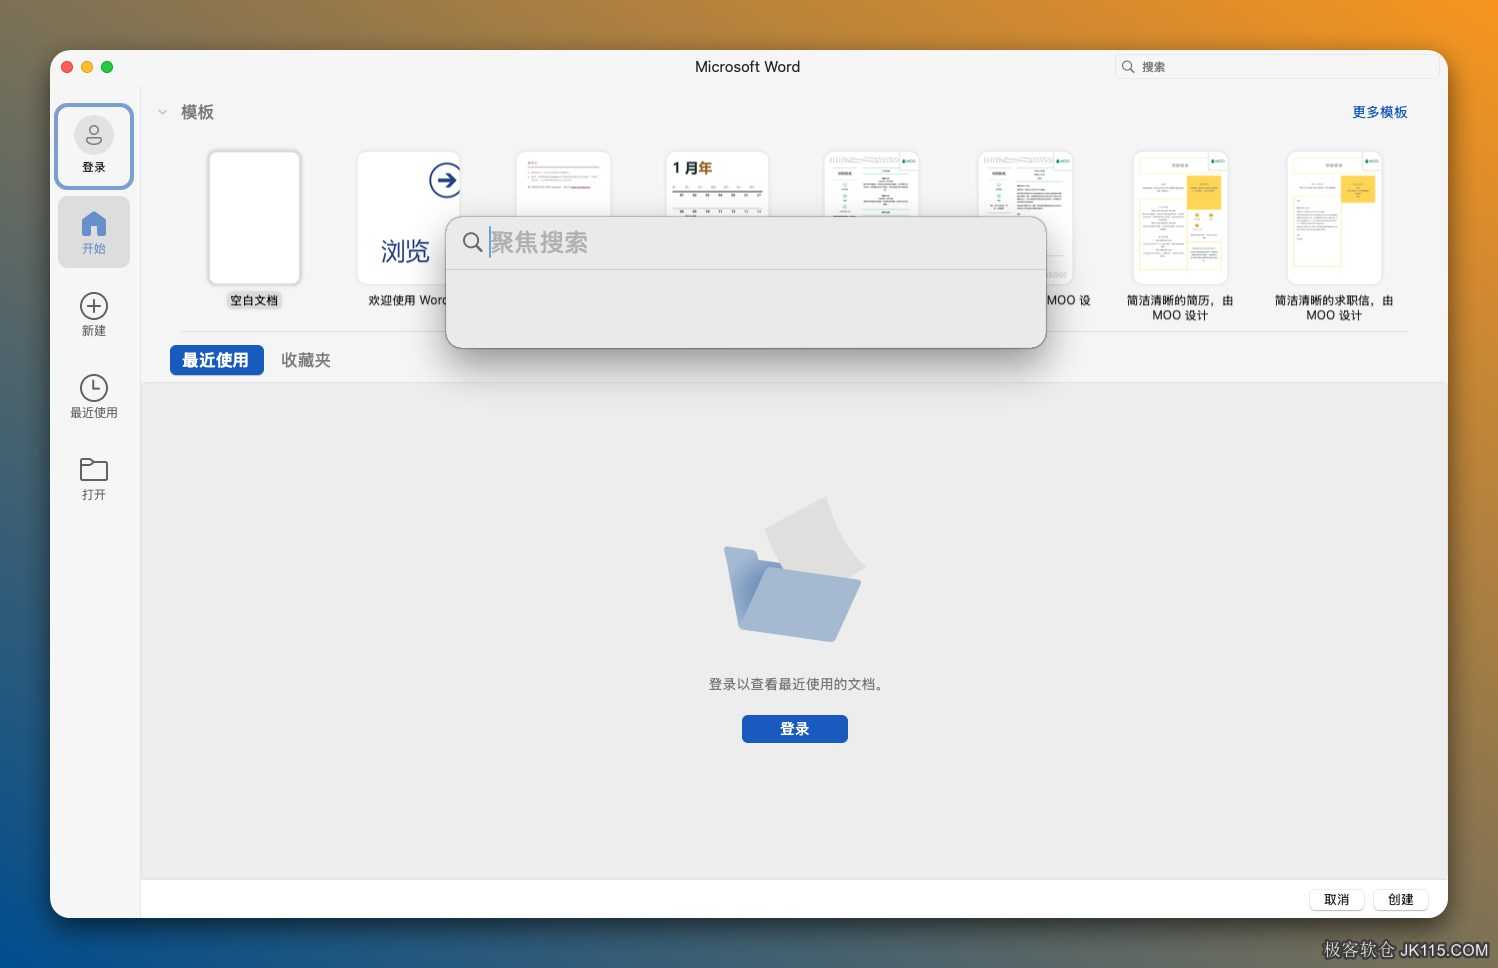Click the 取消 button
The image size is (1498, 968).
click(1337, 900)
